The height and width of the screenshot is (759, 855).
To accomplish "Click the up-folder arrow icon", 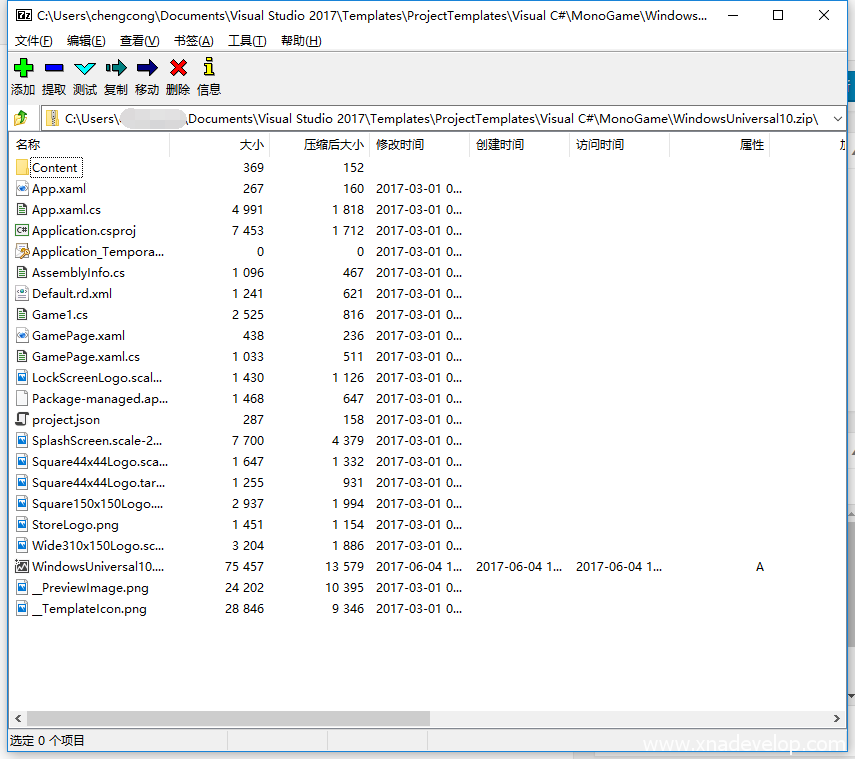I will click(x=21, y=119).
